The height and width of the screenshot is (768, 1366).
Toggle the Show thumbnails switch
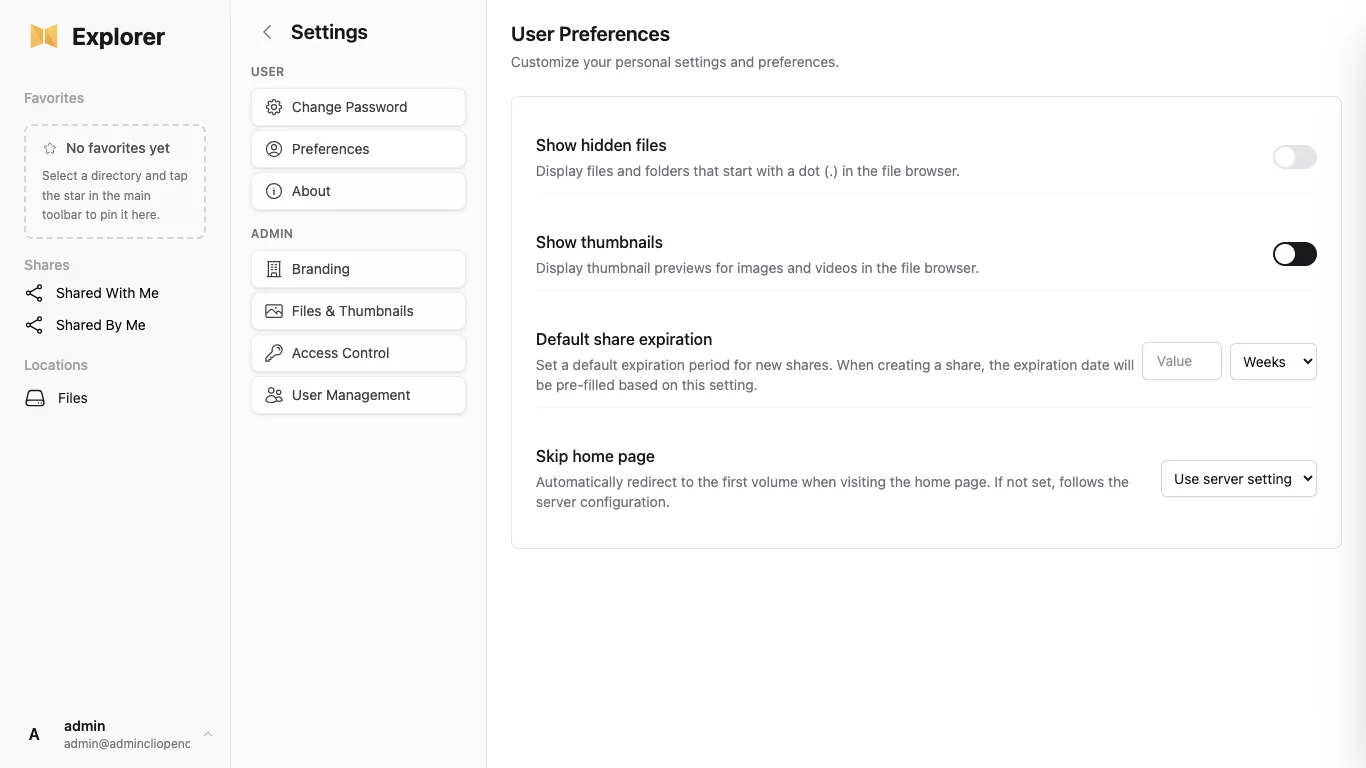click(1294, 254)
